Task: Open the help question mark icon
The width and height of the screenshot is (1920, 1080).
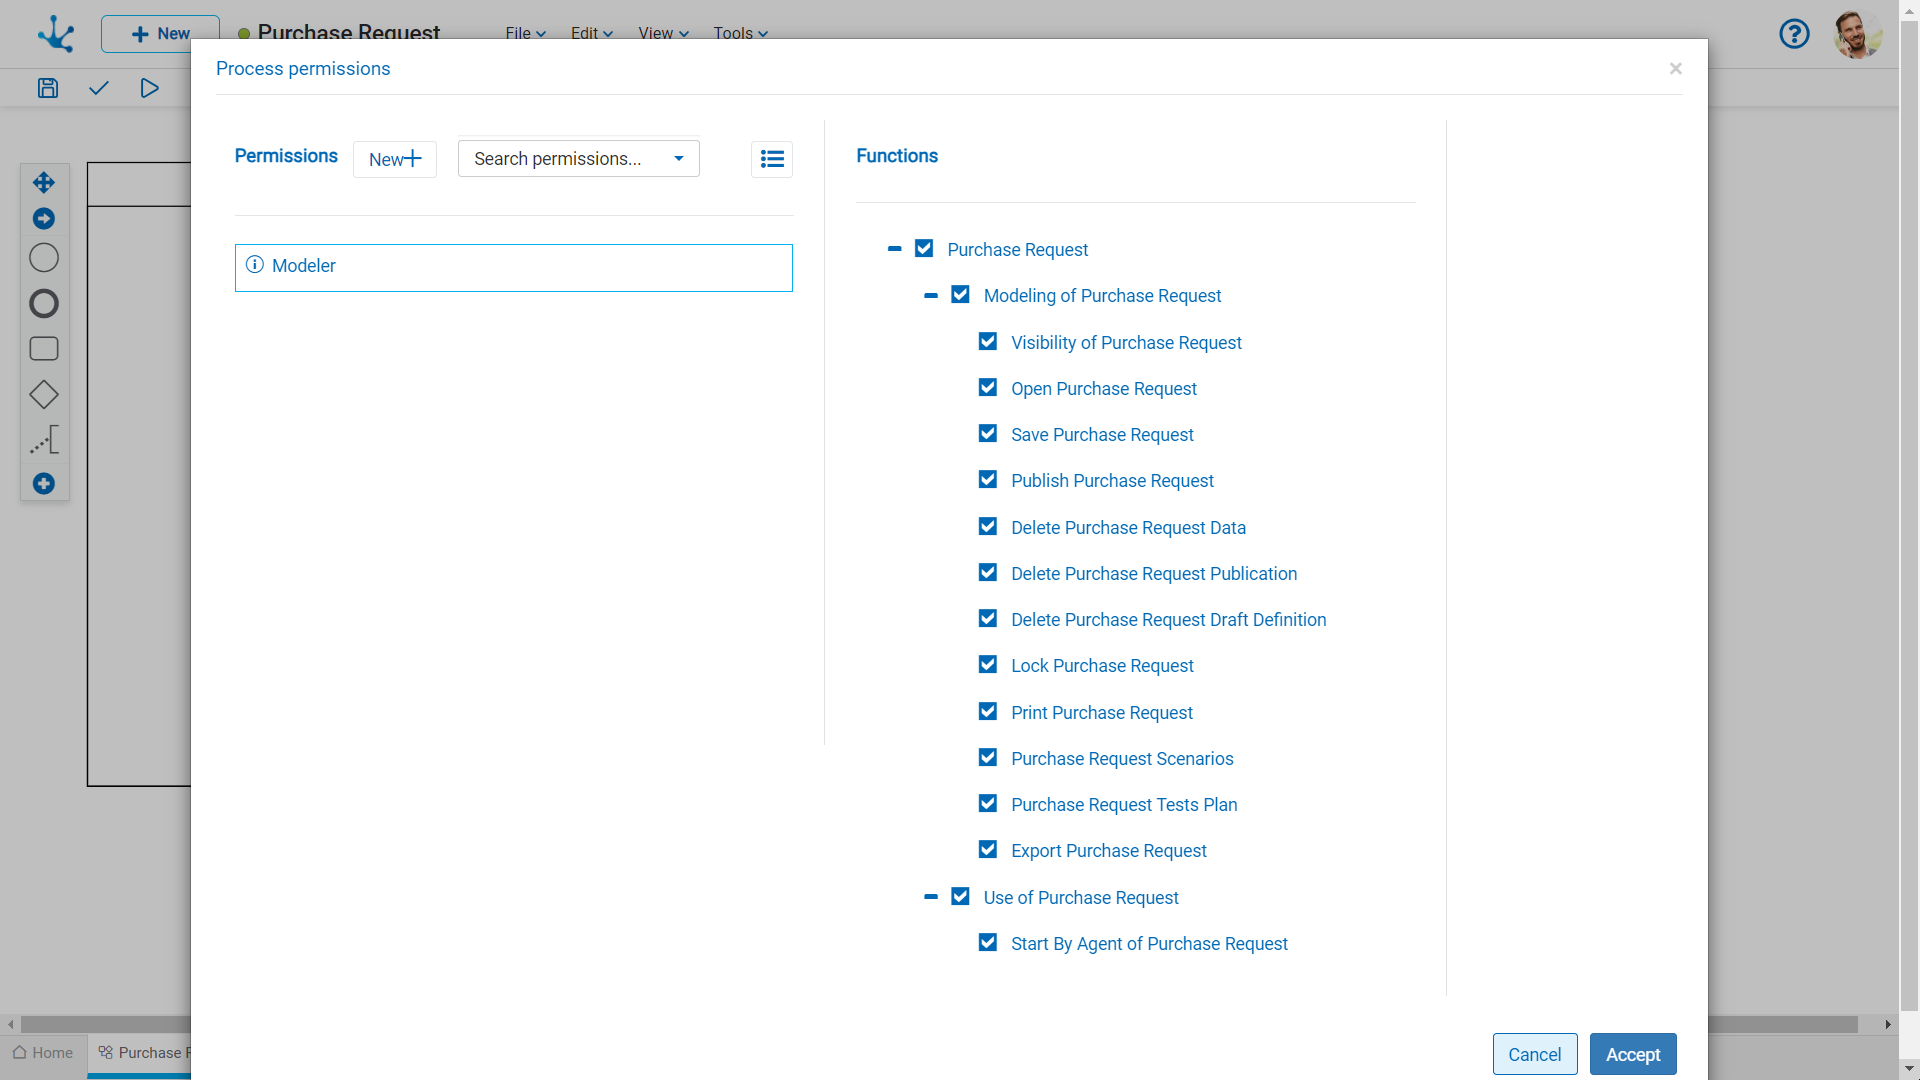Action: [1794, 34]
